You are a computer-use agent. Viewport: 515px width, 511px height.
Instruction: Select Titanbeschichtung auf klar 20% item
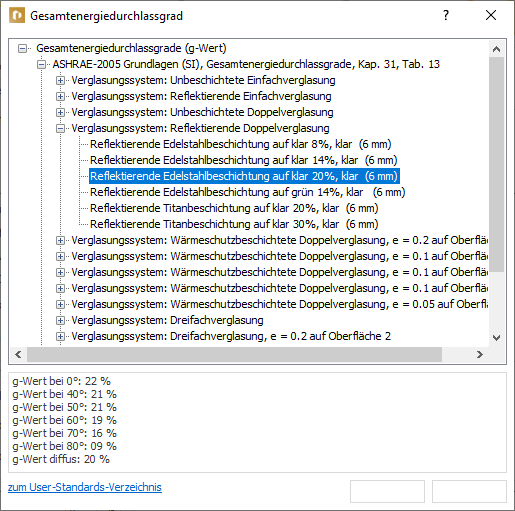pyautogui.click(x=234, y=208)
